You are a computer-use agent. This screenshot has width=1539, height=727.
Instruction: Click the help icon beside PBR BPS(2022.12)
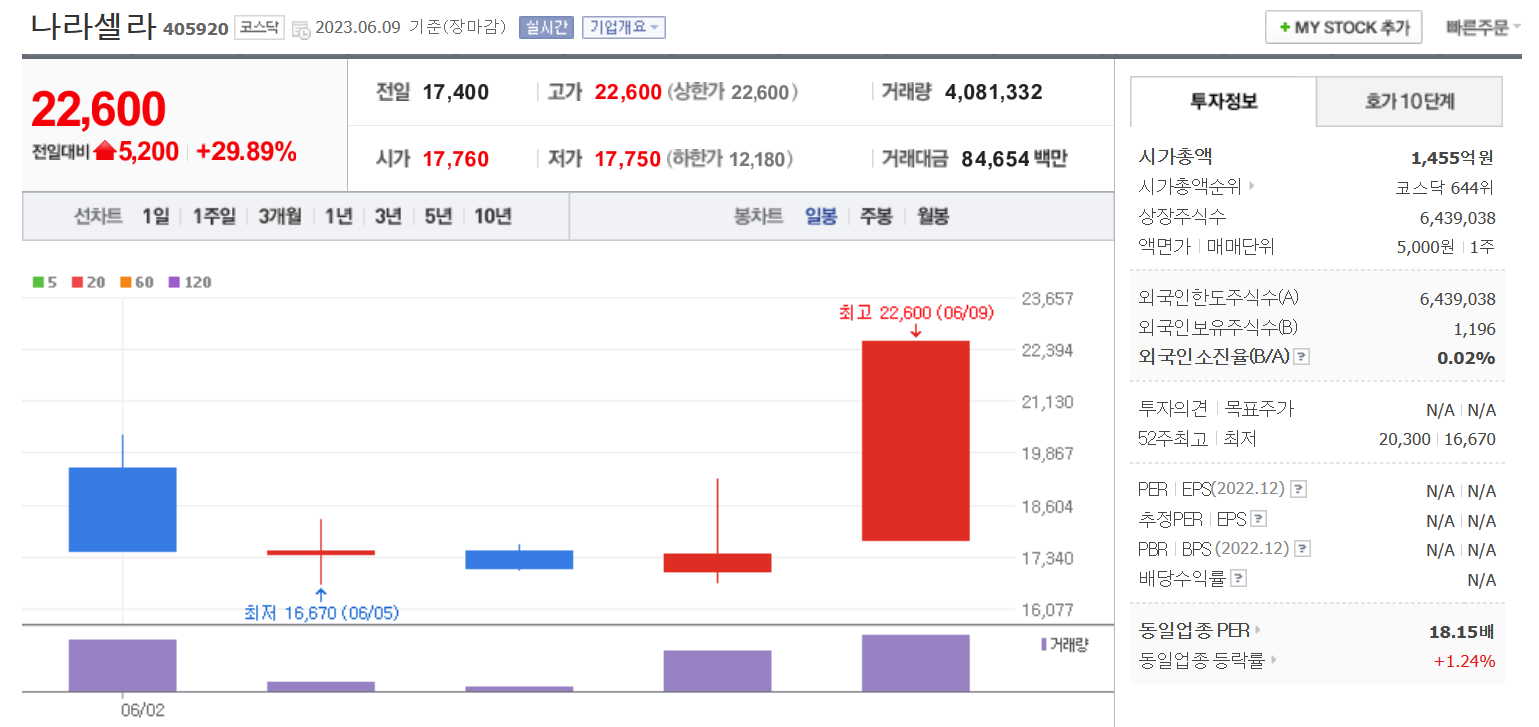point(1302,549)
